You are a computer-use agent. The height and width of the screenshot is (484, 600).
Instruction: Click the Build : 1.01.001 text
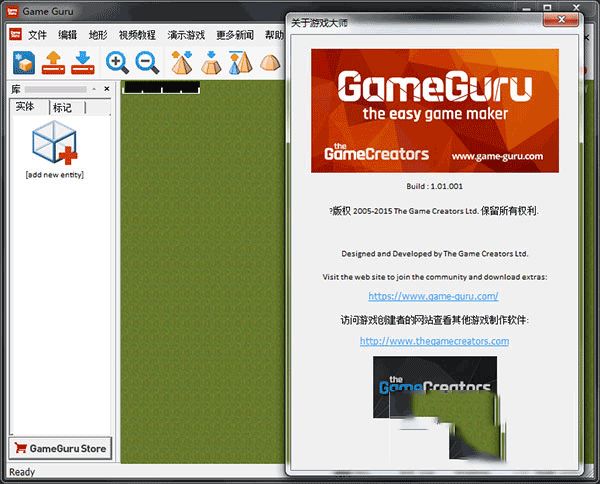coord(435,186)
